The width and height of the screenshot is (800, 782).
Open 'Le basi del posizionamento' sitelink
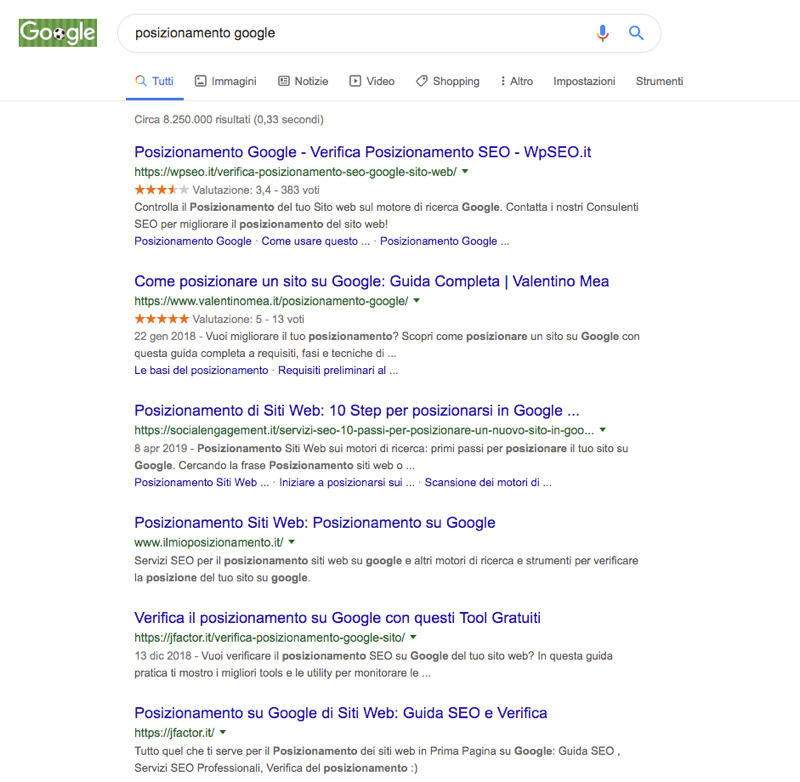click(x=201, y=370)
